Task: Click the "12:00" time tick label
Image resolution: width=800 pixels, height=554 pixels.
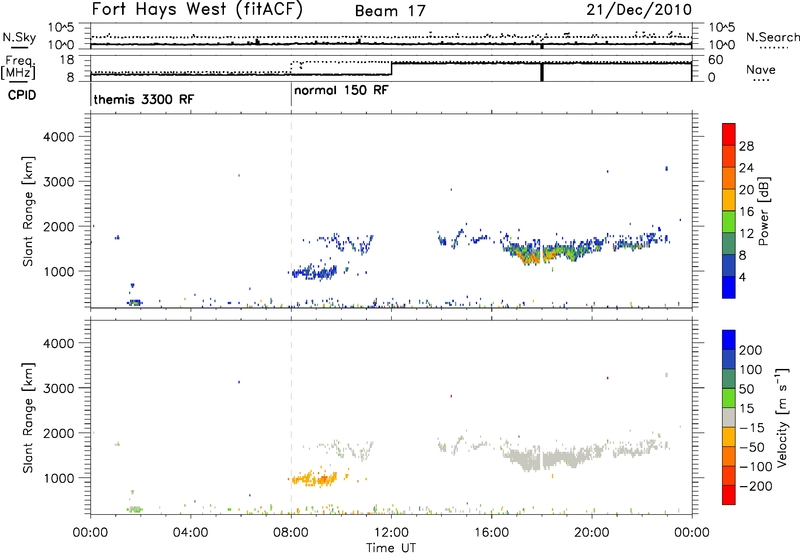Action: coord(391,533)
